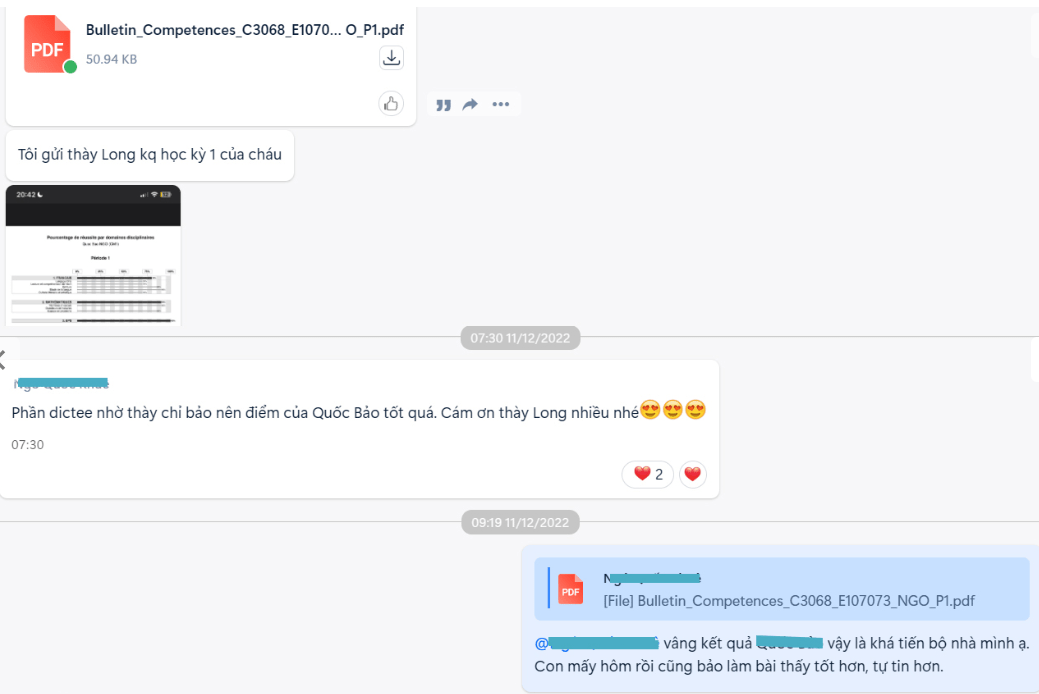
Task: Open more options for PDF message
Action: point(501,104)
